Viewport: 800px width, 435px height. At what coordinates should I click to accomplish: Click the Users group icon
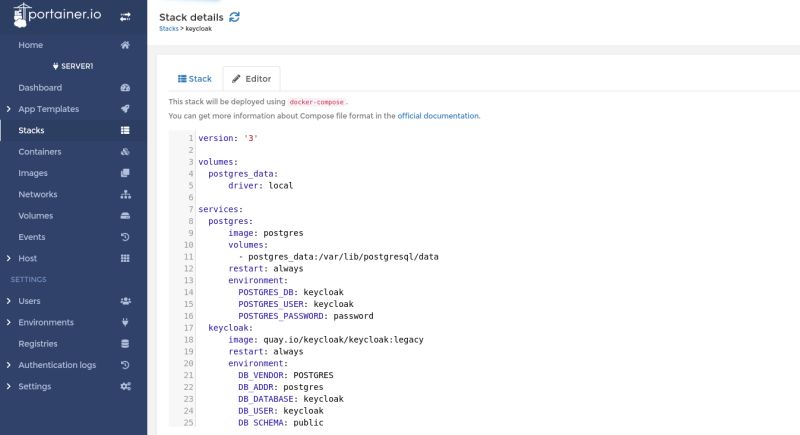[125, 301]
